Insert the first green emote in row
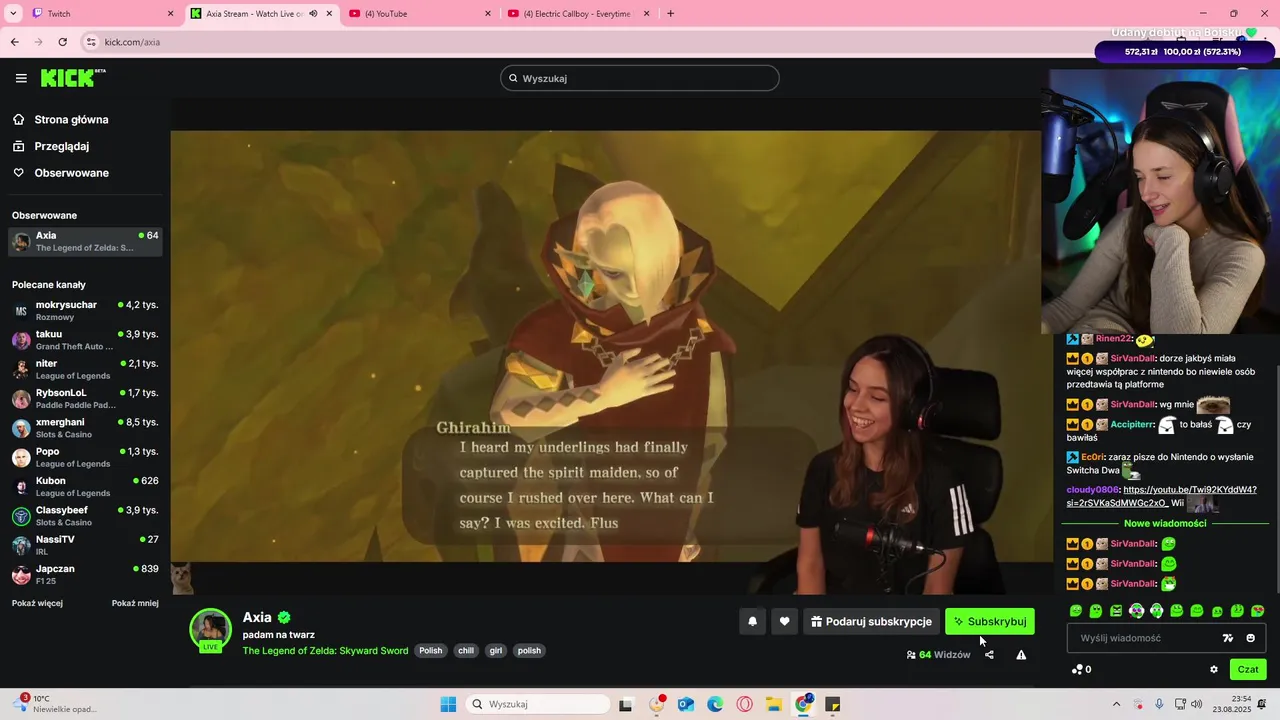Image resolution: width=1280 pixels, height=720 pixels. pyautogui.click(x=1076, y=611)
